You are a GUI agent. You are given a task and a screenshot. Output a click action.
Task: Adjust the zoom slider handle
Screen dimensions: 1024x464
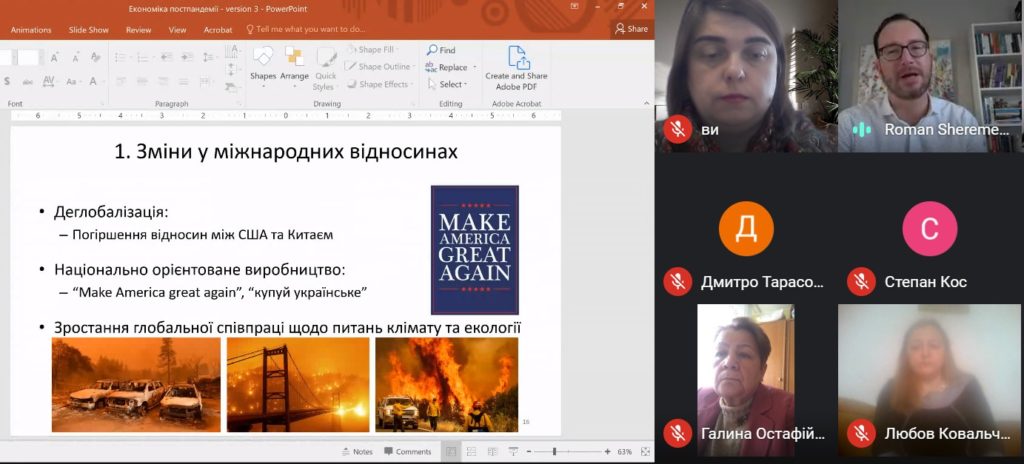(555, 452)
